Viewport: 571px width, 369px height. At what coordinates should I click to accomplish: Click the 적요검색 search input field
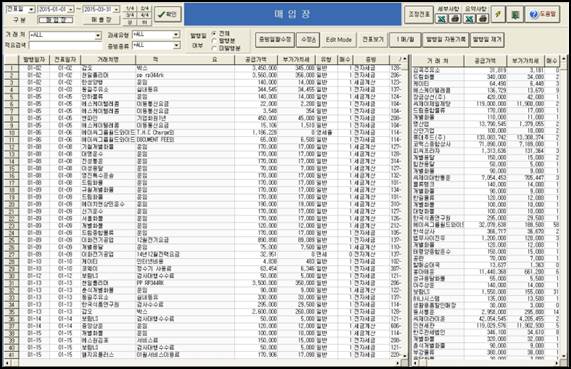click(x=66, y=46)
